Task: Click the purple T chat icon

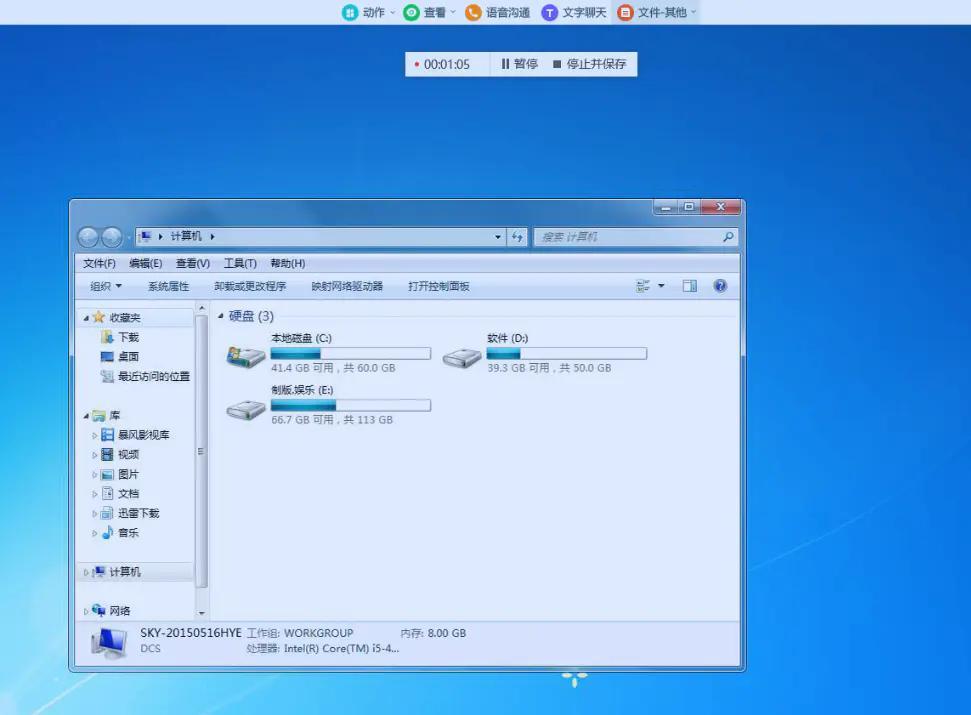Action: (549, 12)
